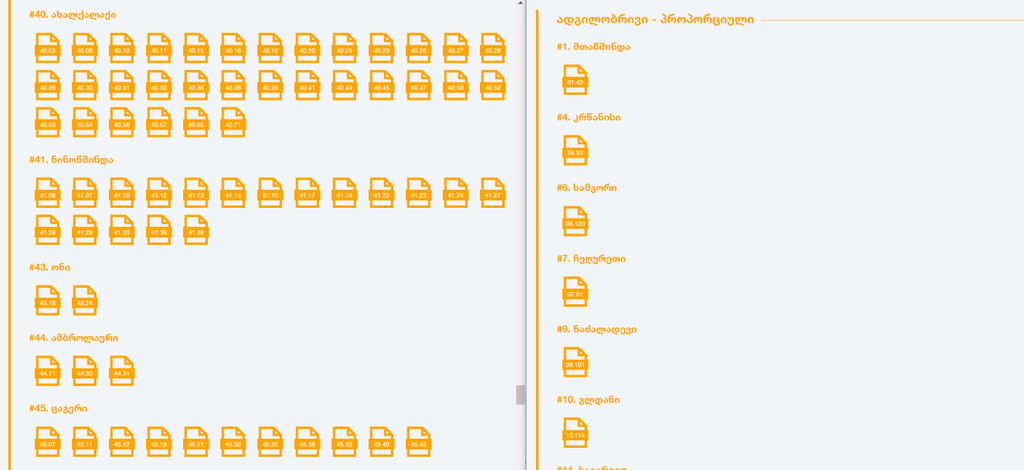The height and width of the screenshot is (470, 1024).
Task: Open file 04.33 under Krtsanisi
Action: coord(575,151)
